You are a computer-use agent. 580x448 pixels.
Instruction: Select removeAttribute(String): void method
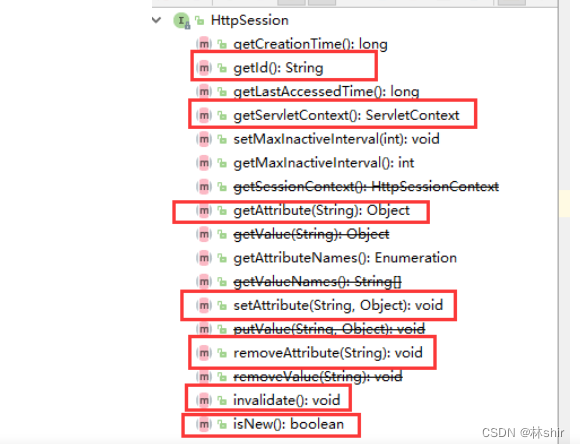328,353
